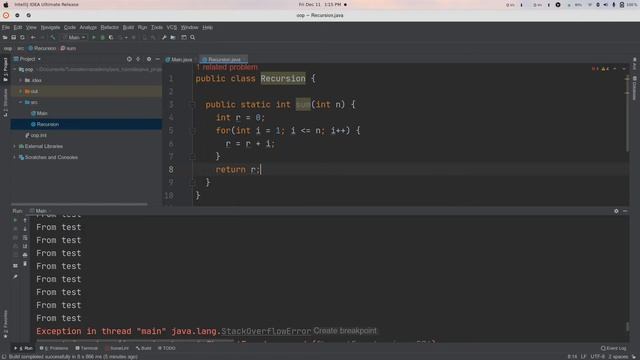Open the Main run configuration dropdown
This screenshot has height=360, width=640.
pos(74,38)
